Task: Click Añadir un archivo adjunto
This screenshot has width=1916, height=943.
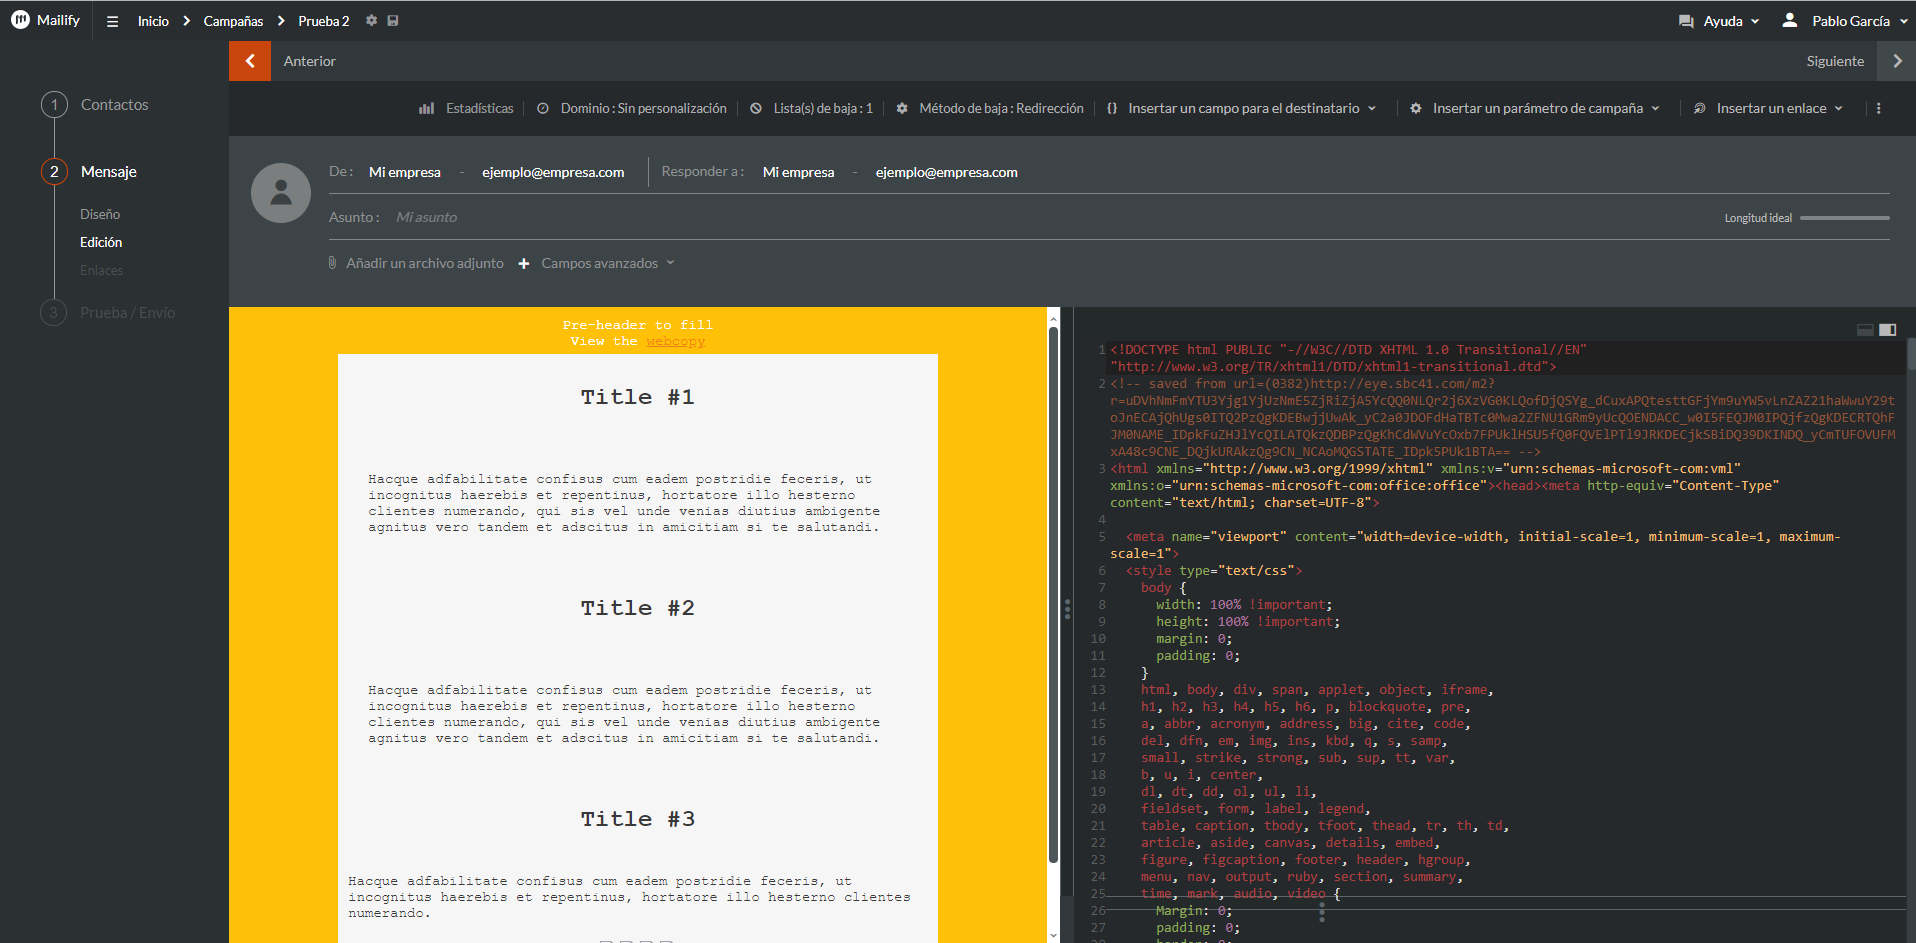Action: [x=425, y=263]
